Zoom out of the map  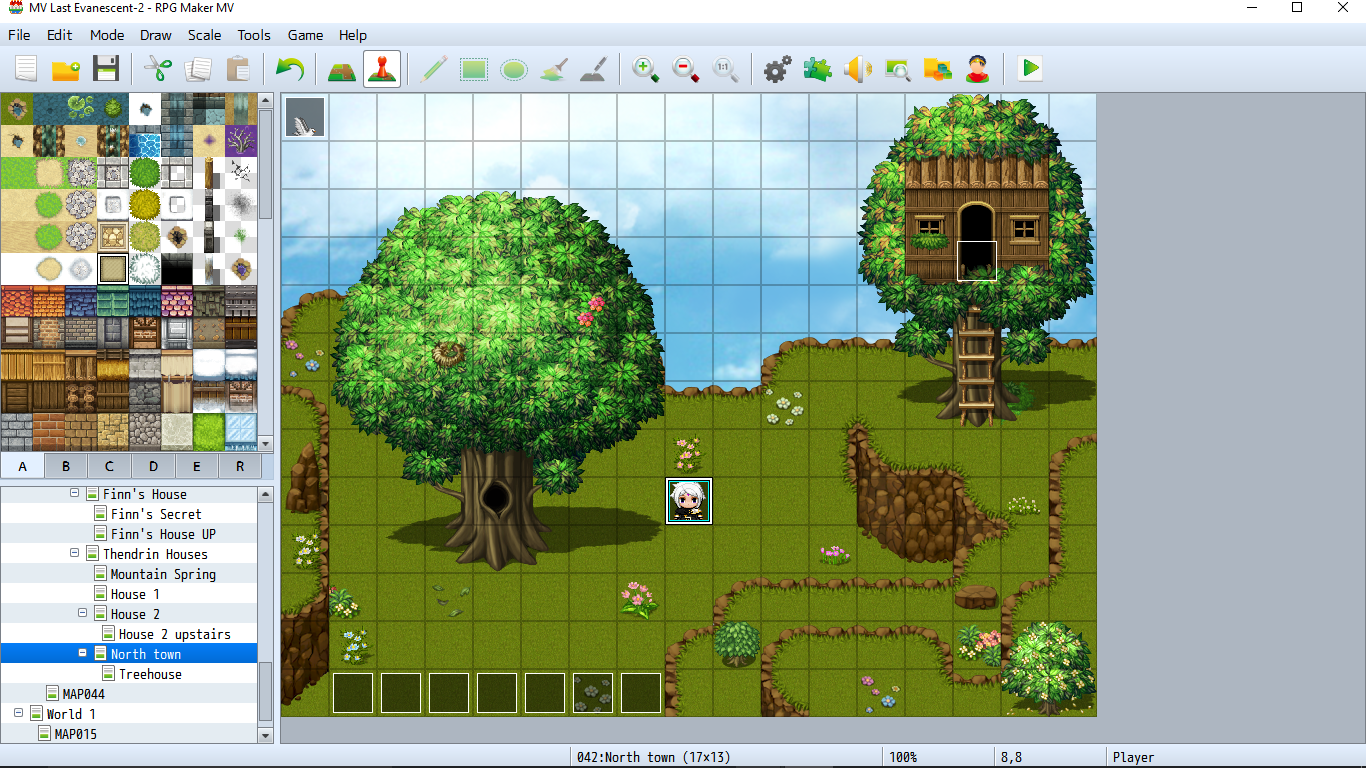tap(686, 69)
